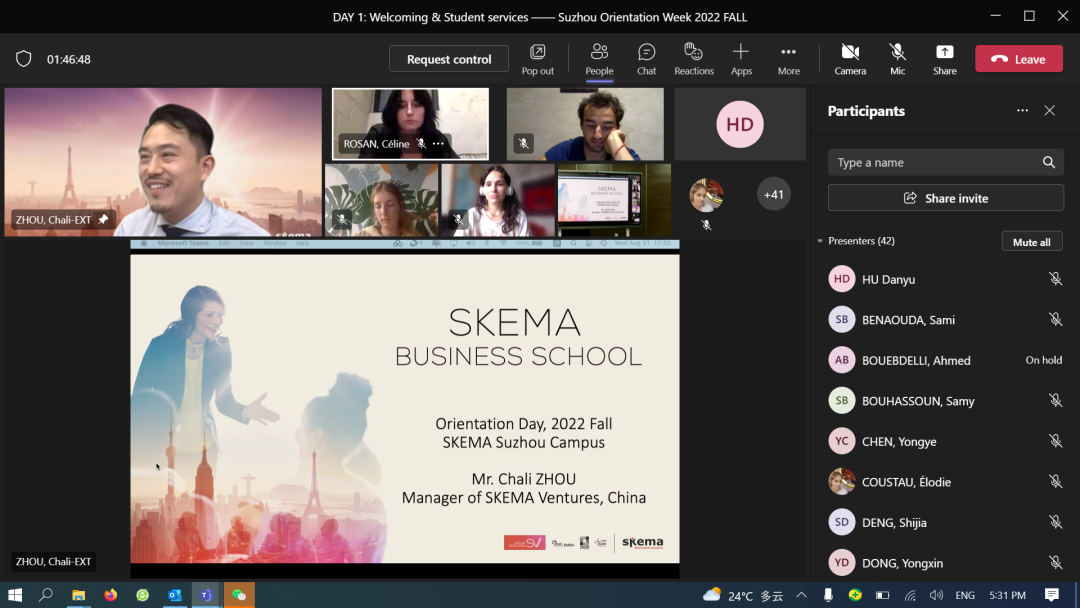Screen dimensions: 1080x608
Task: Open File Explorer from the taskbar
Action: 79,595
